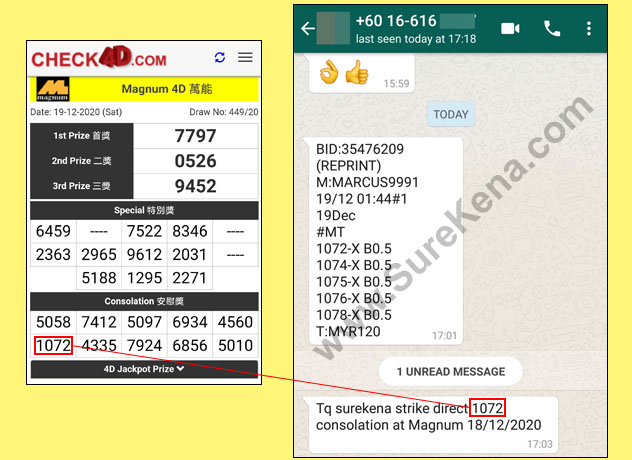Start a voice call in WhatsApp
This screenshot has height=460, width=632.
(552, 29)
